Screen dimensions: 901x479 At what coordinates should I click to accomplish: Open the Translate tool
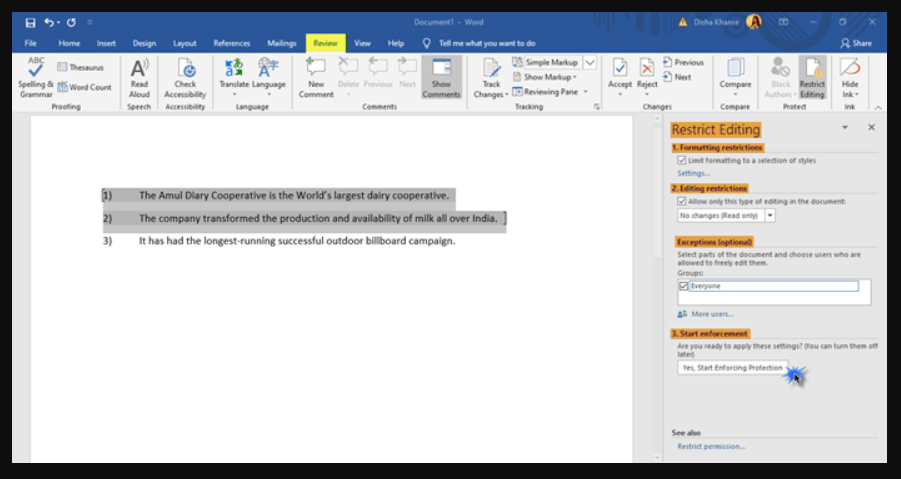coord(234,77)
